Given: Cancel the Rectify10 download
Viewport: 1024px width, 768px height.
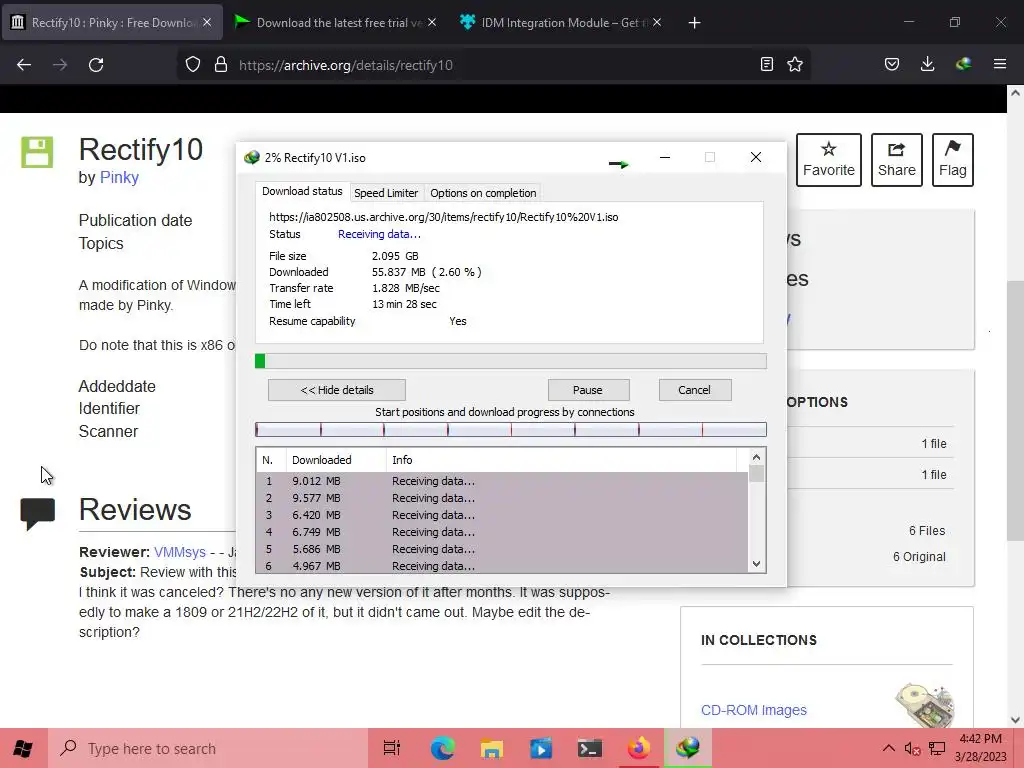Looking at the screenshot, I should (694, 390).
